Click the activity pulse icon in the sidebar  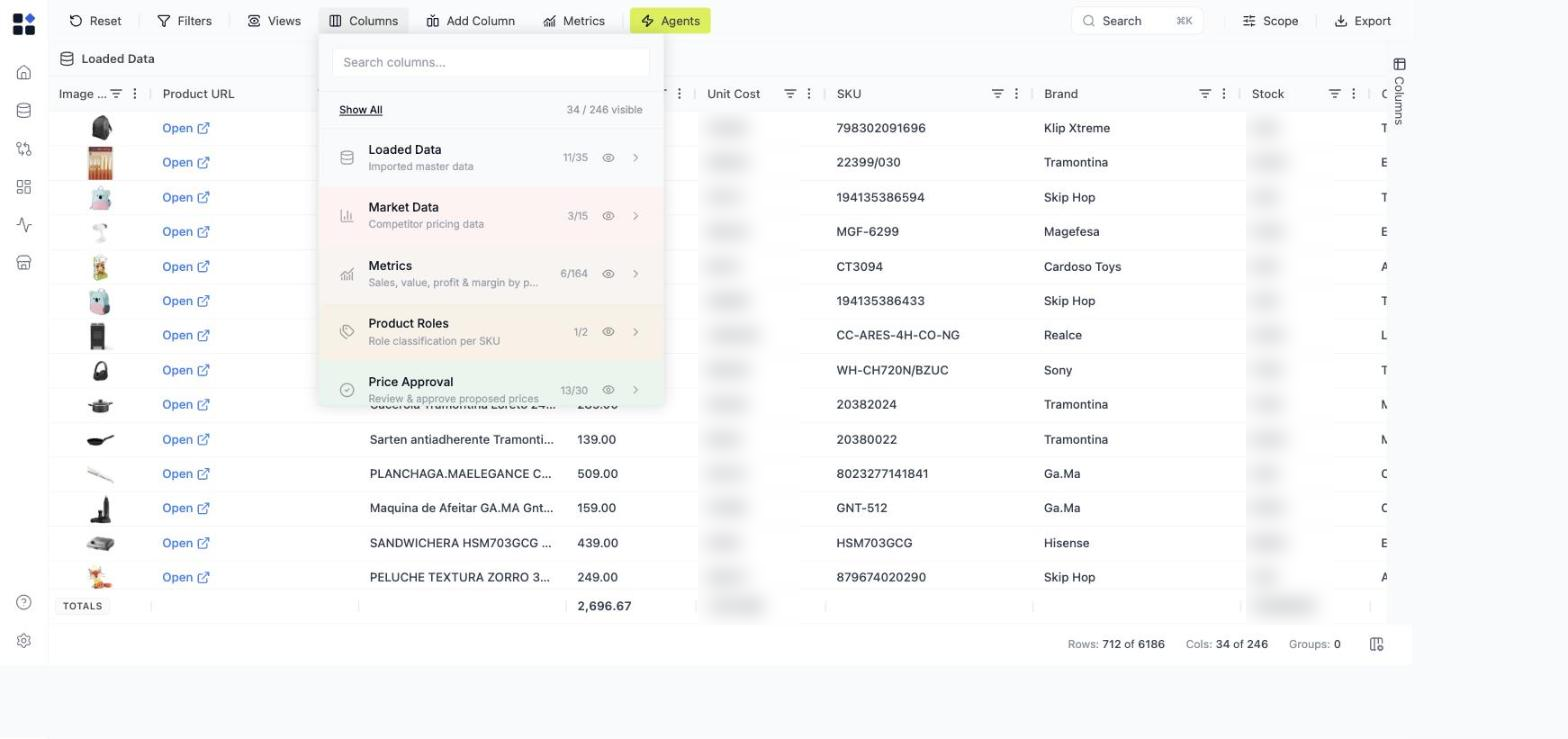tap(24, 225)
